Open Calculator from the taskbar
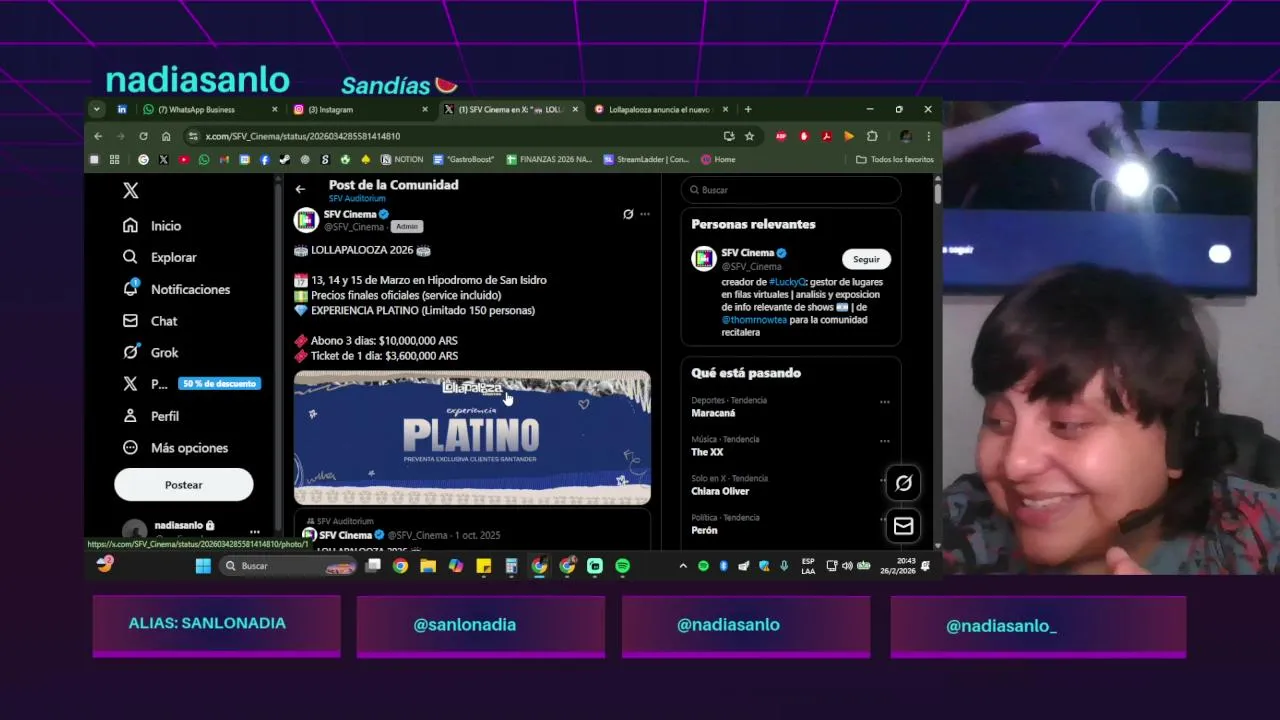This screenshot has height=720, width=1280. click(x=511, y=566)
